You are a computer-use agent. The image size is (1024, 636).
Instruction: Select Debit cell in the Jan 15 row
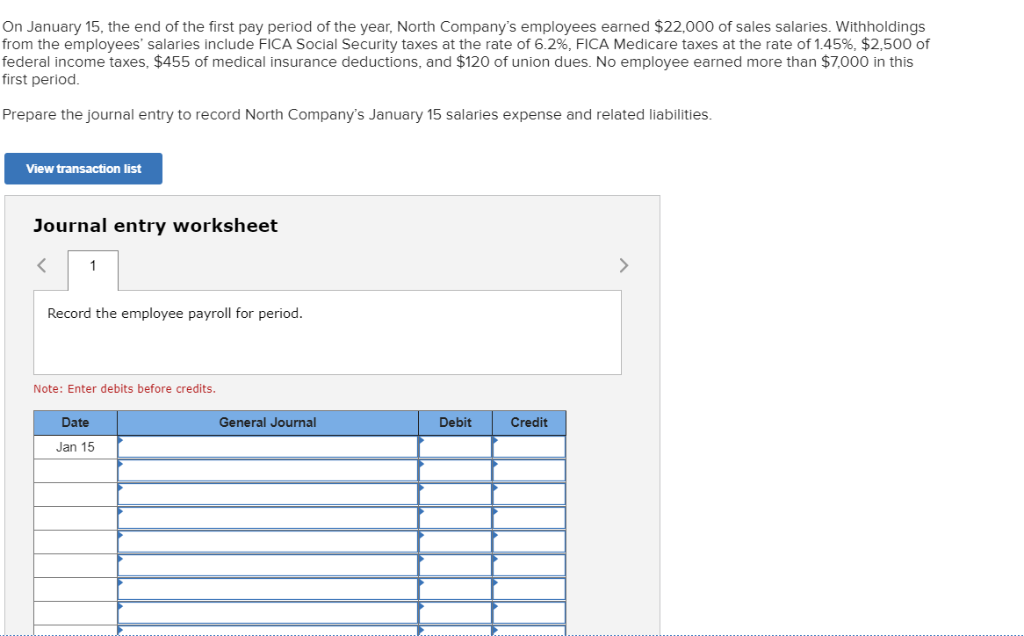(x=455, y=447)
